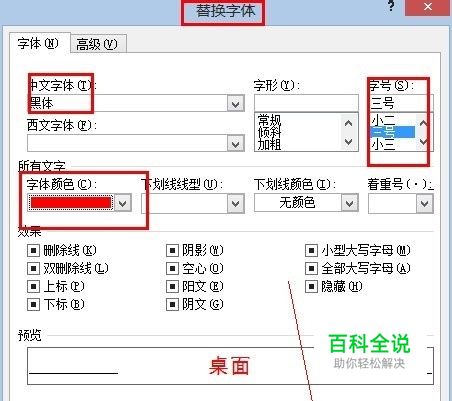Image resolution: width=452 pixels, height=401 pixels.
Task: Open the 下划线线型 dropdown arrow
Action: tap(235, 203)
